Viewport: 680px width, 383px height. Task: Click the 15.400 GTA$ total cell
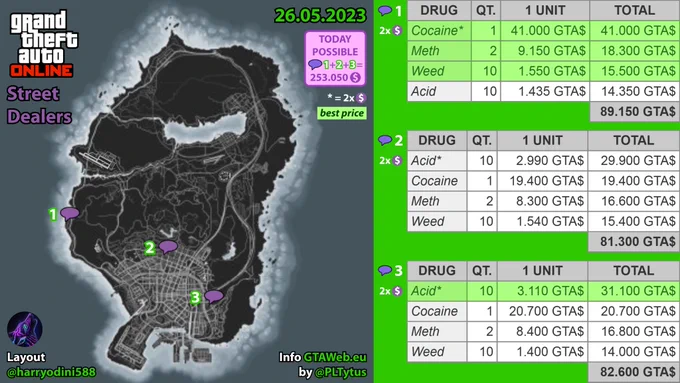[634, 222]
